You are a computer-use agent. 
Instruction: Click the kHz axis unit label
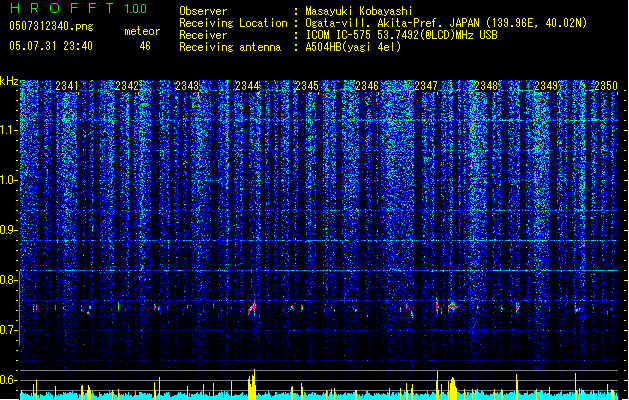(x=9, y=81)
